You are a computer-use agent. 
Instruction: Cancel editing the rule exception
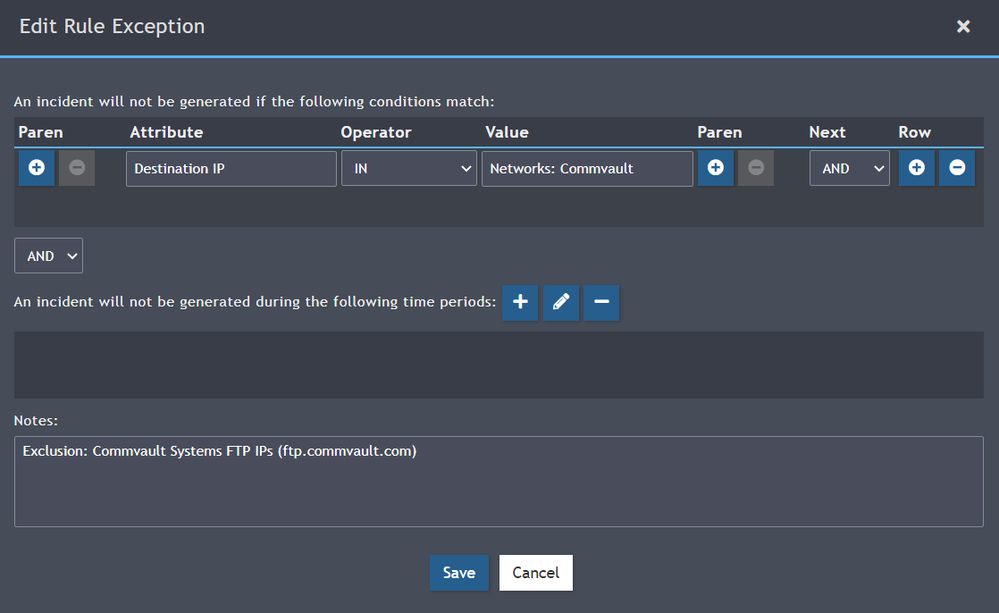pos(536,572)
